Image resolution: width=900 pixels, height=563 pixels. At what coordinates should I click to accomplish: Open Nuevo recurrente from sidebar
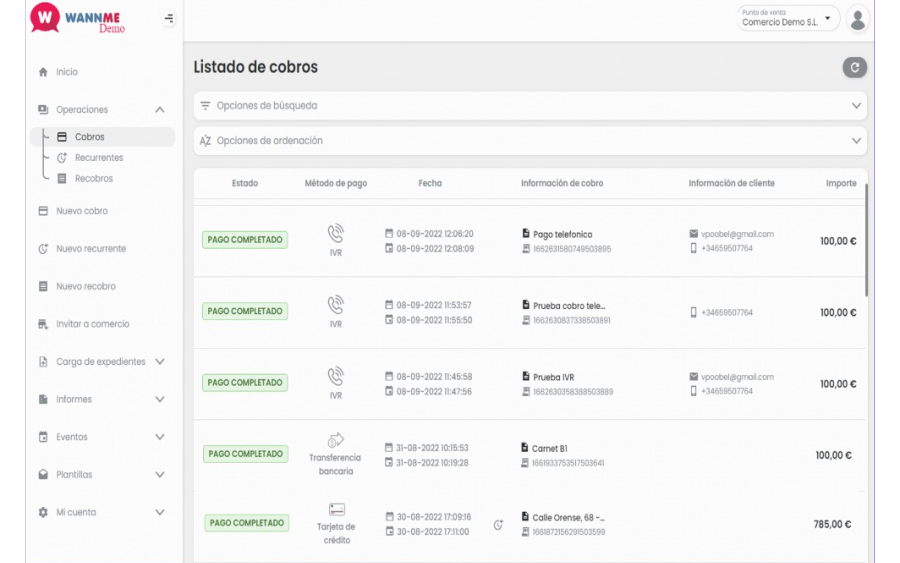coord(91,249)
